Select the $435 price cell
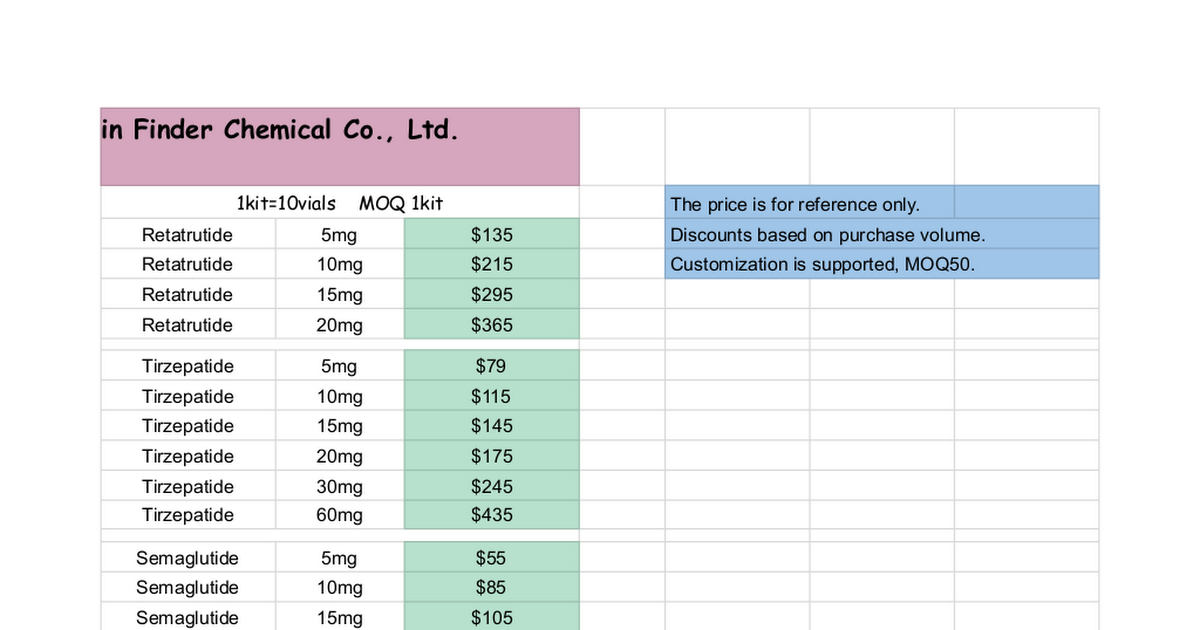1200x630 pixels. [492, 515]
